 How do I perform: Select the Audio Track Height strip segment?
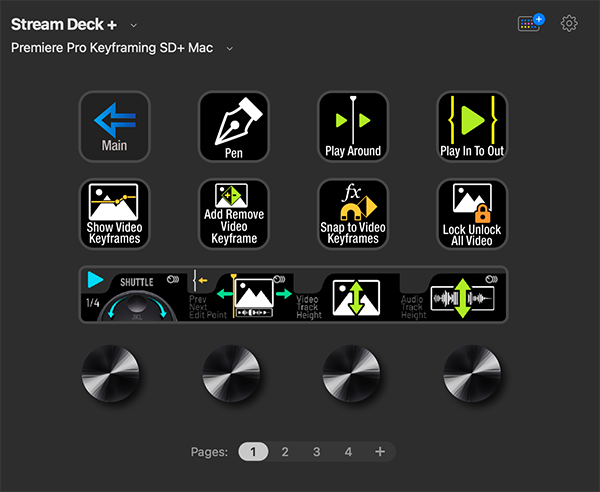(x=453, y=295)
